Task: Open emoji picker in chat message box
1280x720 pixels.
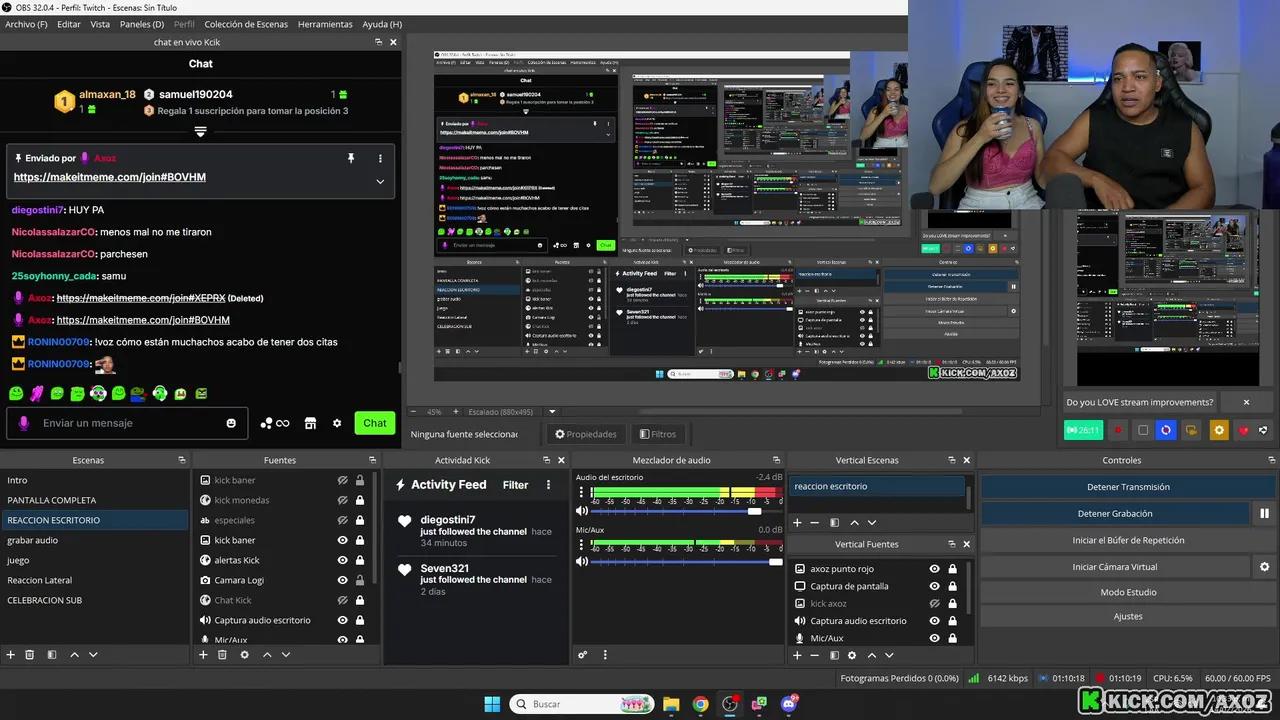Action: 231,423
